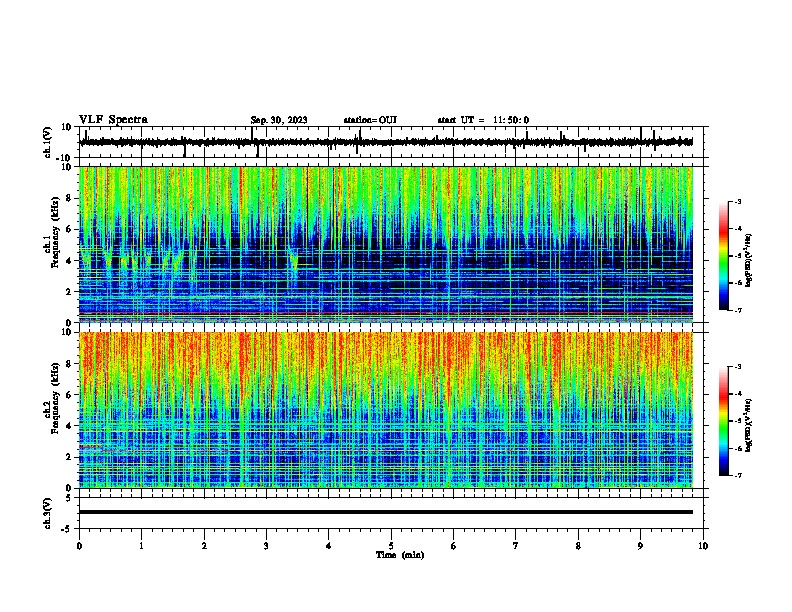Click time axis tick label "7"
Screen dimensions: 792x612
pos(516,546)
